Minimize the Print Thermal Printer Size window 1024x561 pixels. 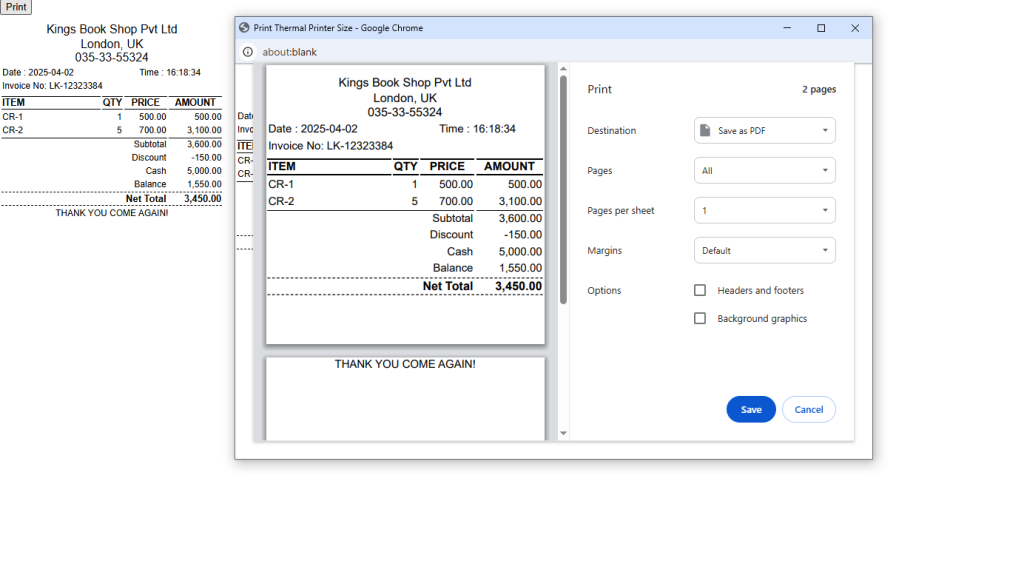[787, 28]
